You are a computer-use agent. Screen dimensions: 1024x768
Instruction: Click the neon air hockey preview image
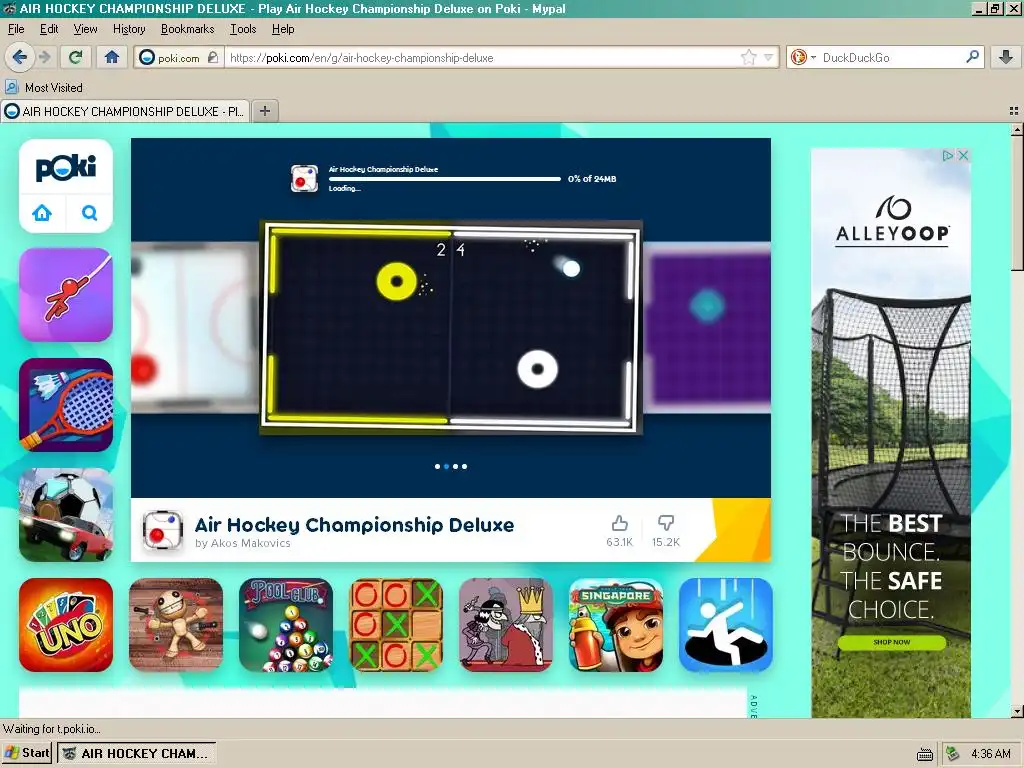tap(451, 327)
